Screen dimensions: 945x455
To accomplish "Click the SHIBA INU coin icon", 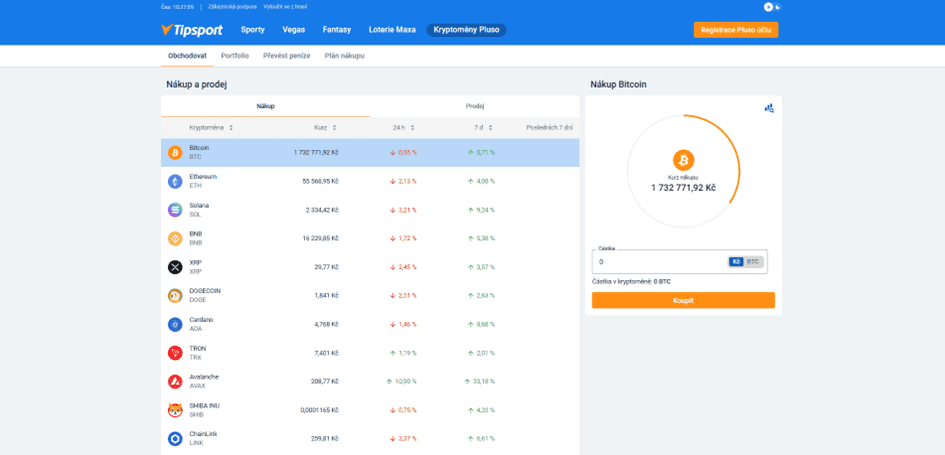I will (x=175, y=410).
